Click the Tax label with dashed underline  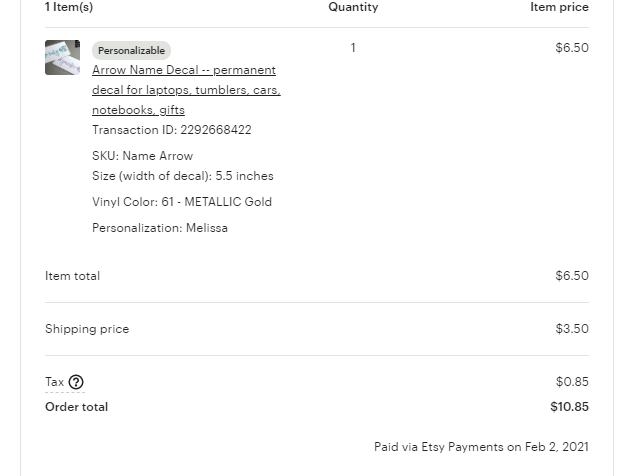click(55, 382)
